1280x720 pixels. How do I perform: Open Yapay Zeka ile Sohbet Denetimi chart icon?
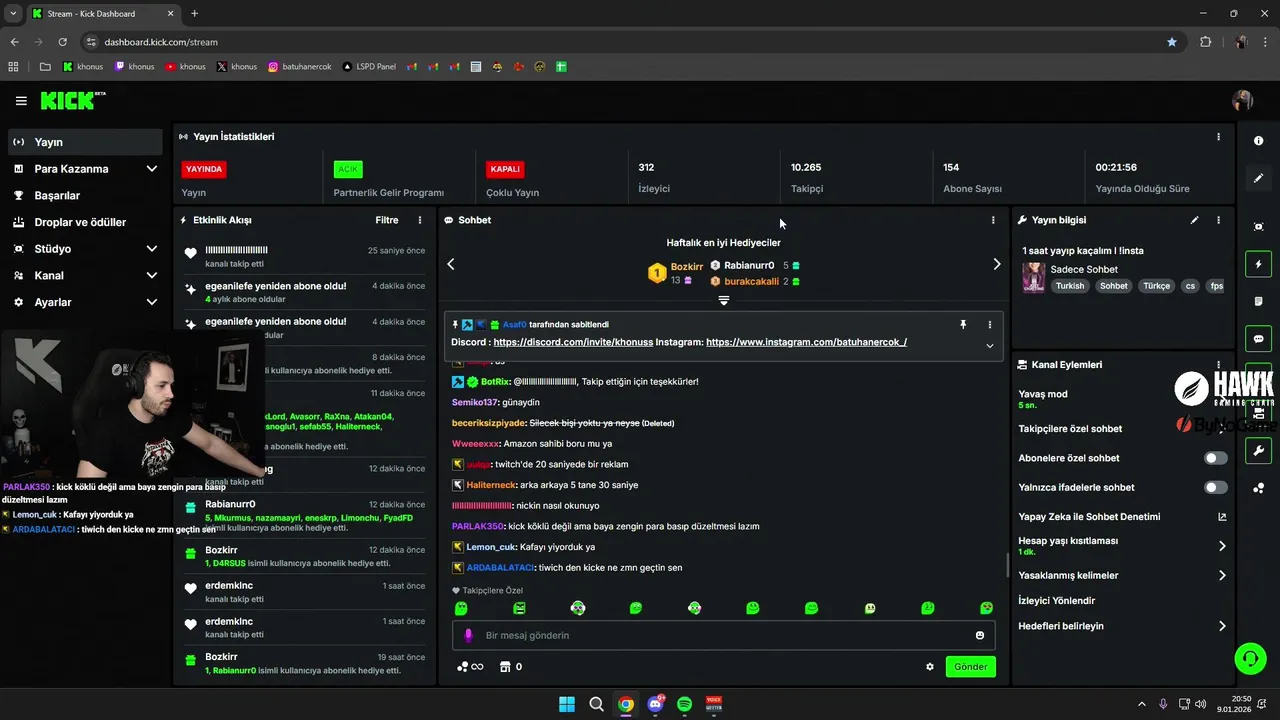[1222, 517]
